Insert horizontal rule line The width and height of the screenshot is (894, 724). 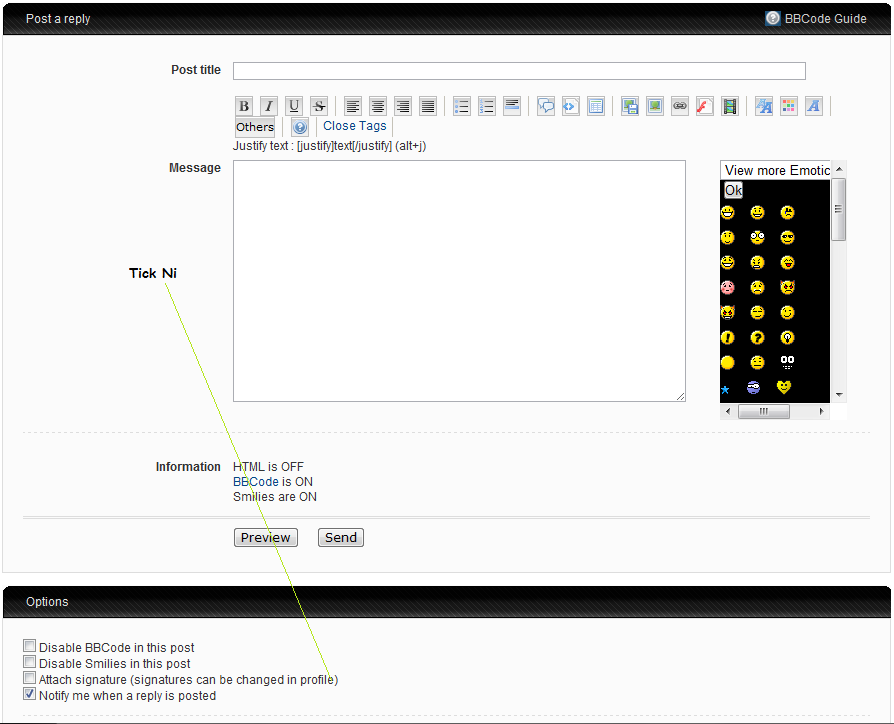[x=512, y=106]
